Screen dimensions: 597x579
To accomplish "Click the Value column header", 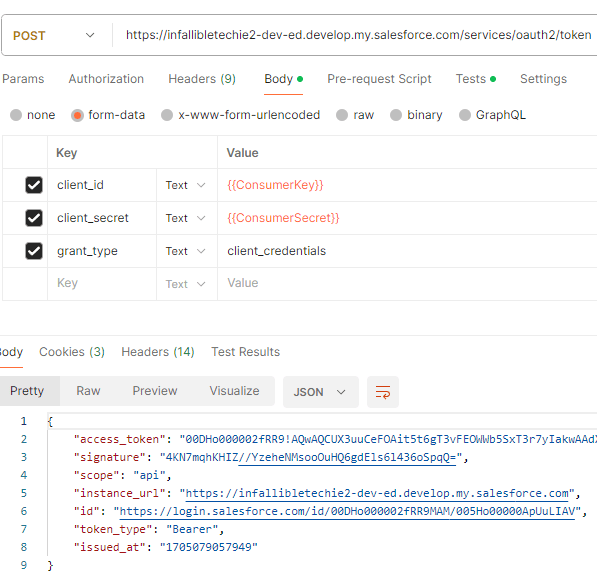I will (243, 153).
